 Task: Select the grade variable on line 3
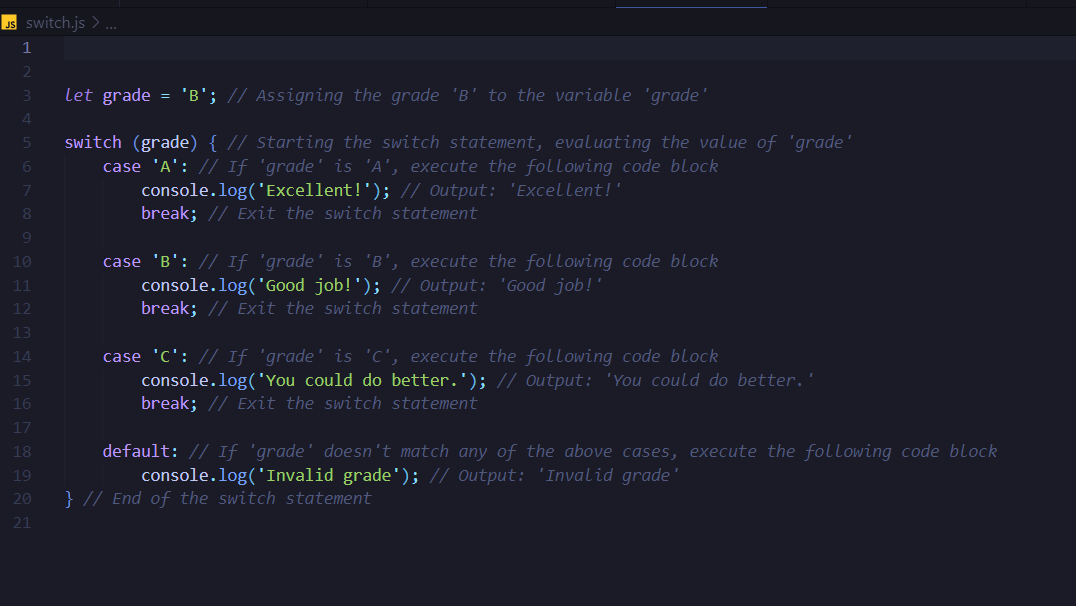pos(126,95)
